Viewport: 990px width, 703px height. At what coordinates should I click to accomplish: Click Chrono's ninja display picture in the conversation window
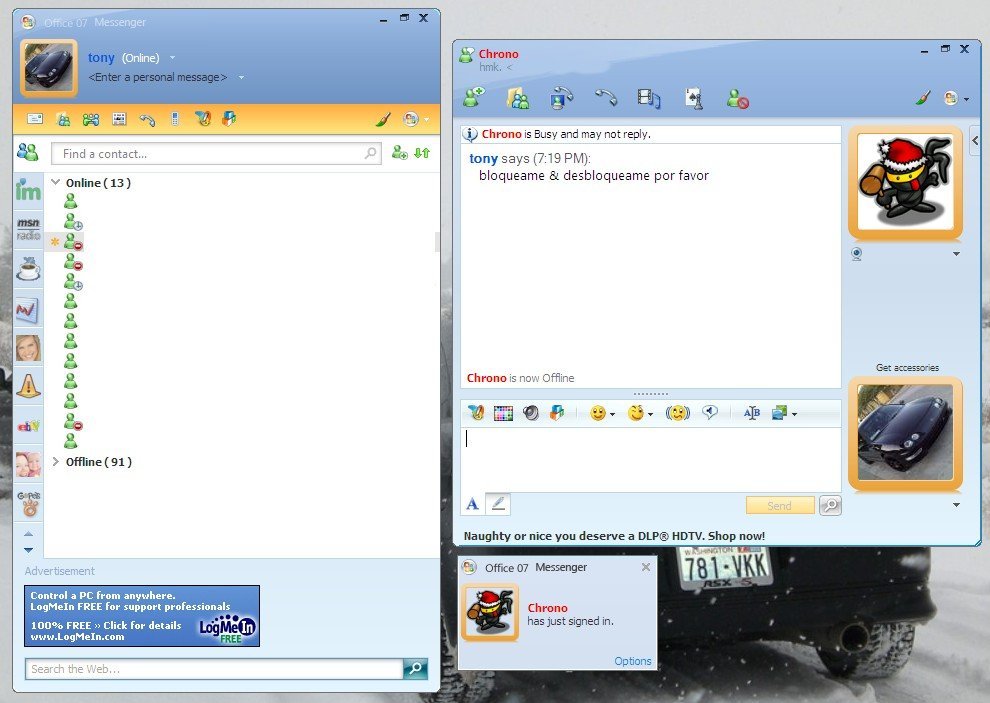point(905,182)
